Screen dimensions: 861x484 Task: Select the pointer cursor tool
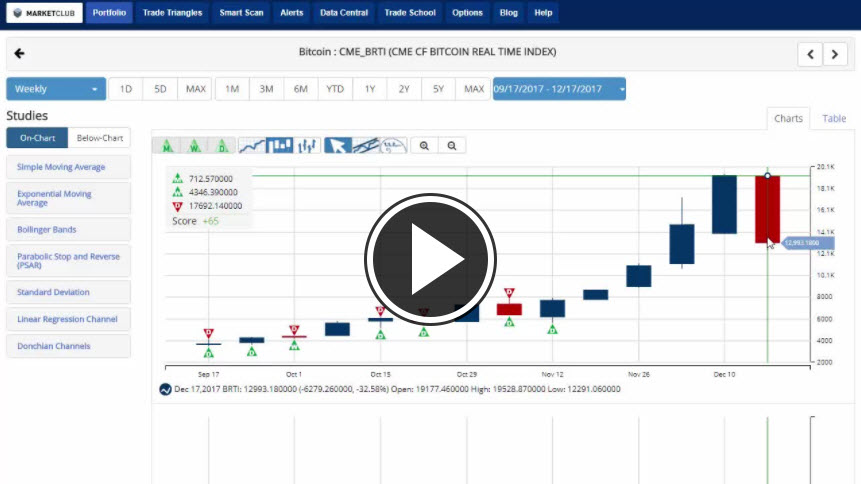(338, 146)
